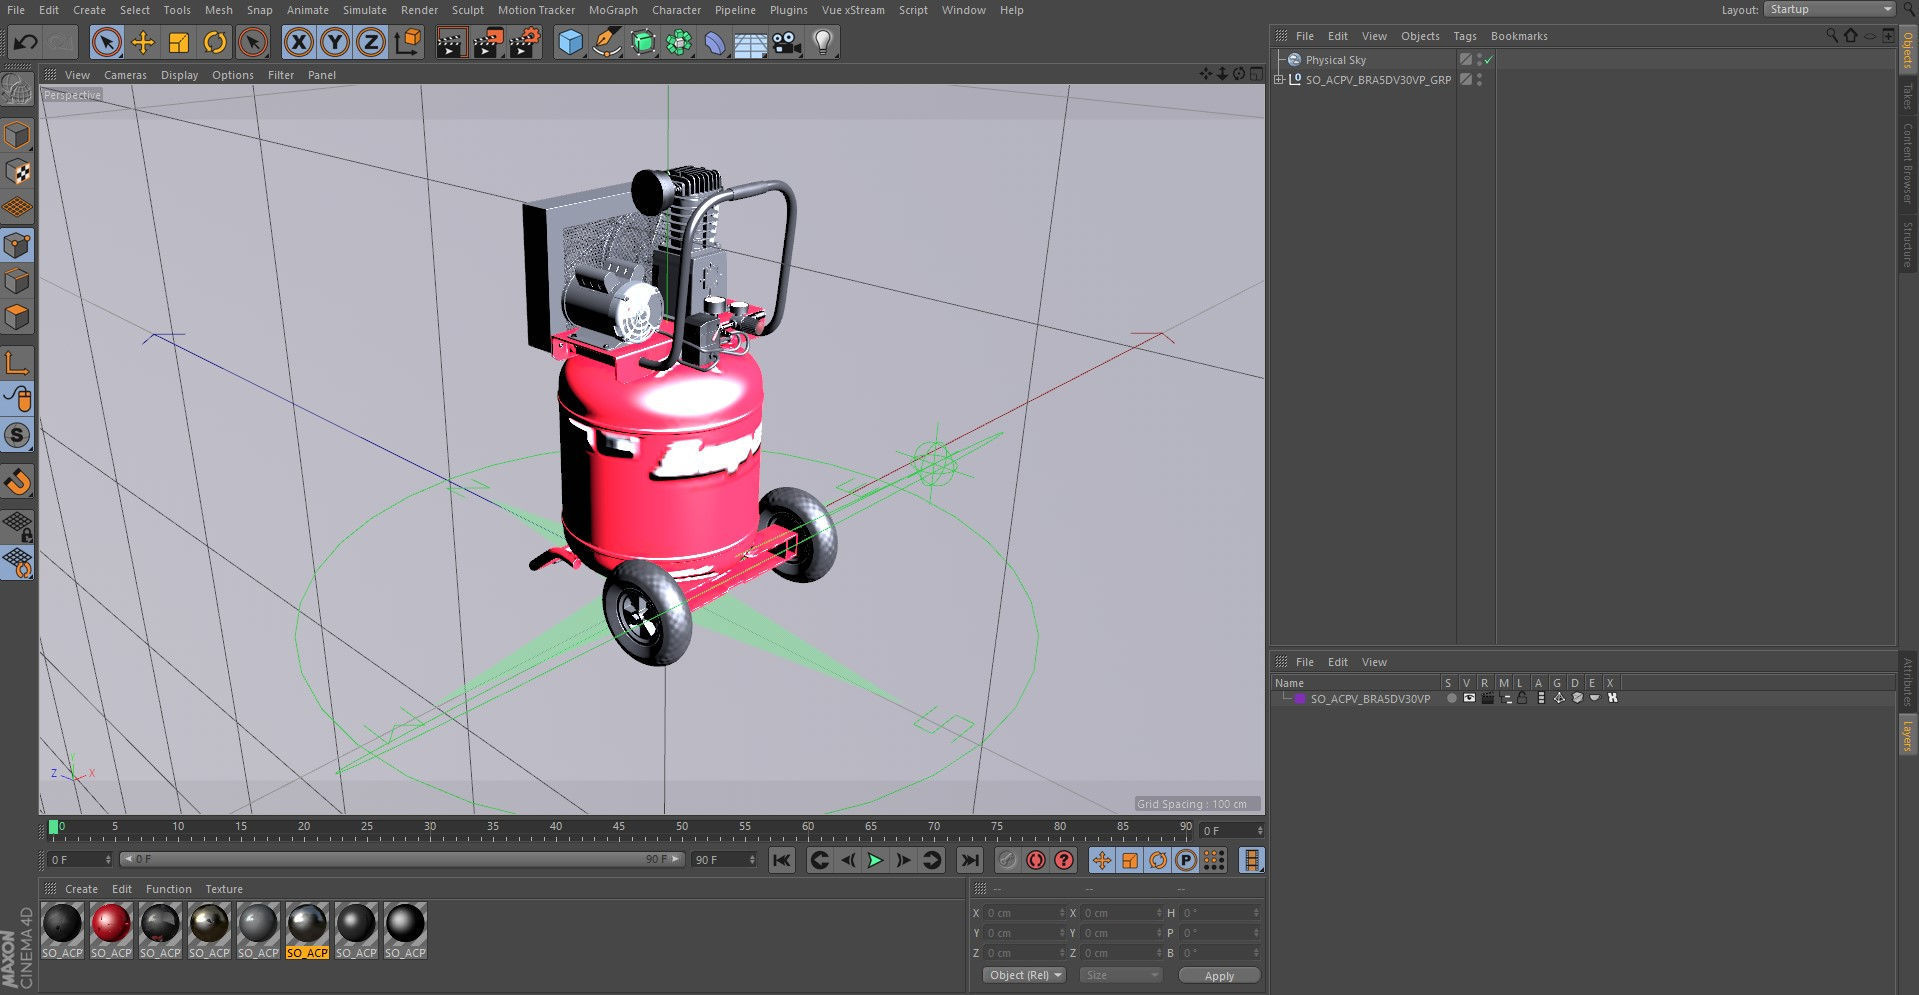Add a Bend deformer object

(x=715, y=42)
